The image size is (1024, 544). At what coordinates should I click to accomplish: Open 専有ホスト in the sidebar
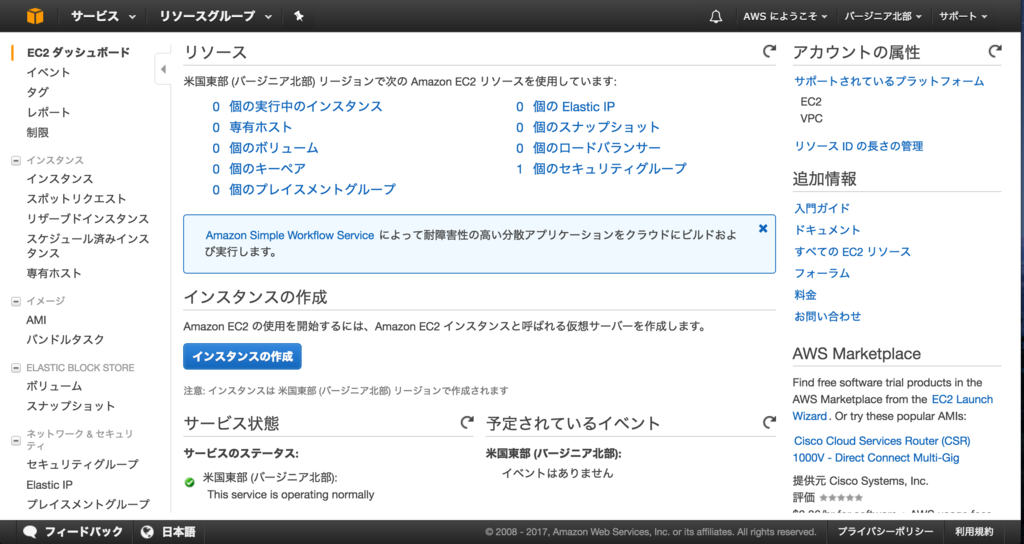(54, 273)
